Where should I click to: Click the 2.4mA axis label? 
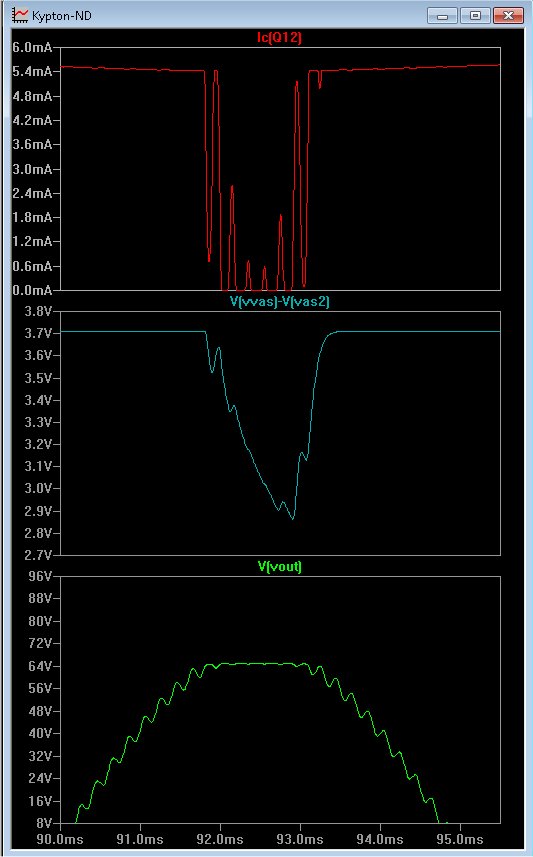point(32,193)
